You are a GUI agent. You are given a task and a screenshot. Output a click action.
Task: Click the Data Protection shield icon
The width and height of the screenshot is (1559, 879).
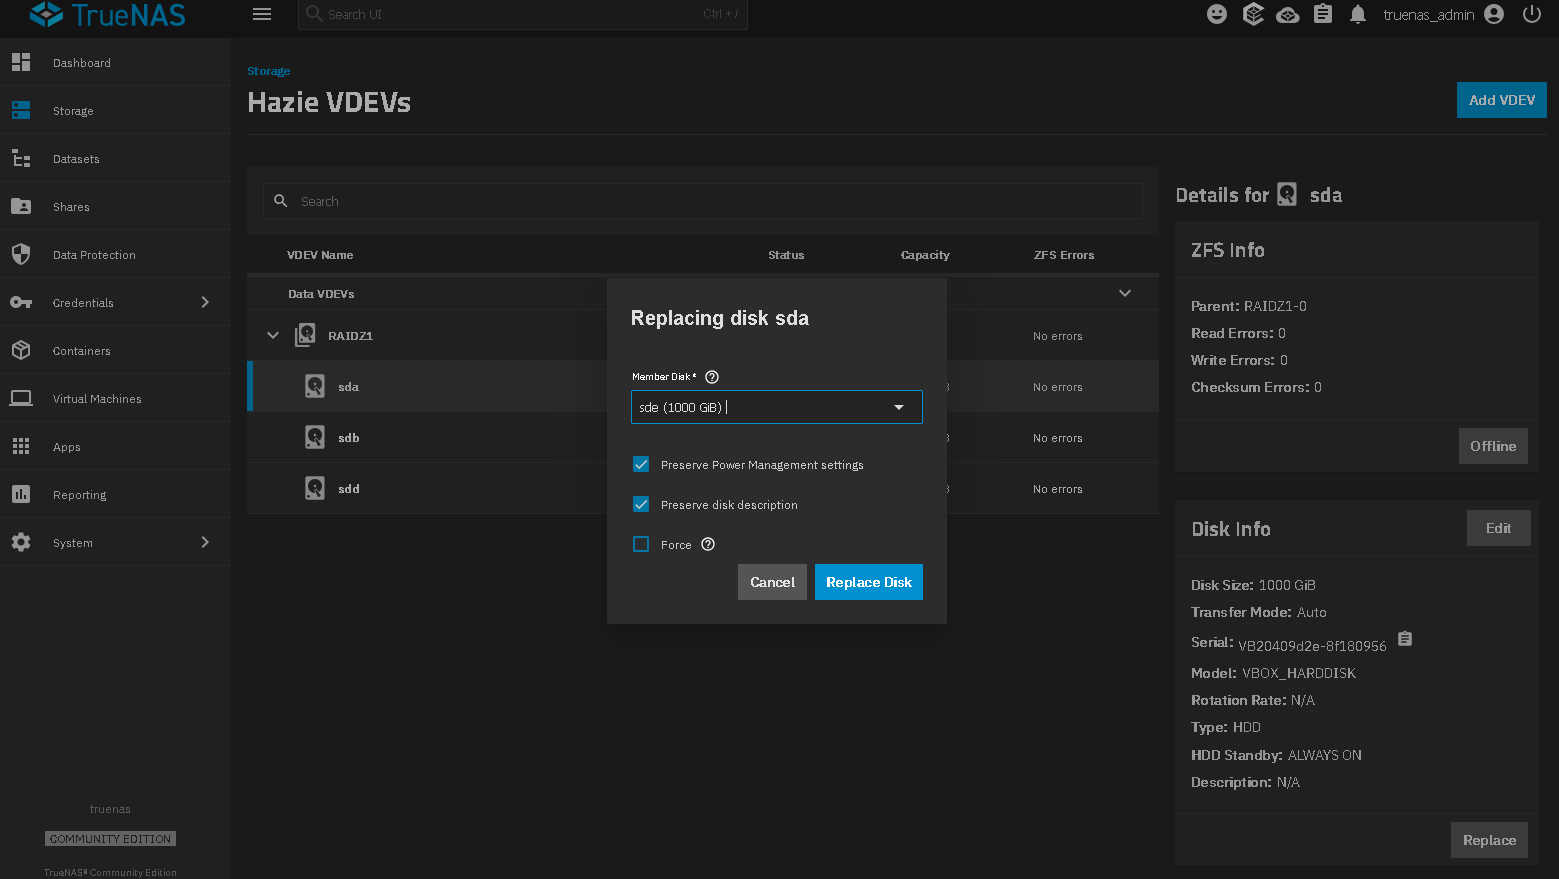coord(21,254)
